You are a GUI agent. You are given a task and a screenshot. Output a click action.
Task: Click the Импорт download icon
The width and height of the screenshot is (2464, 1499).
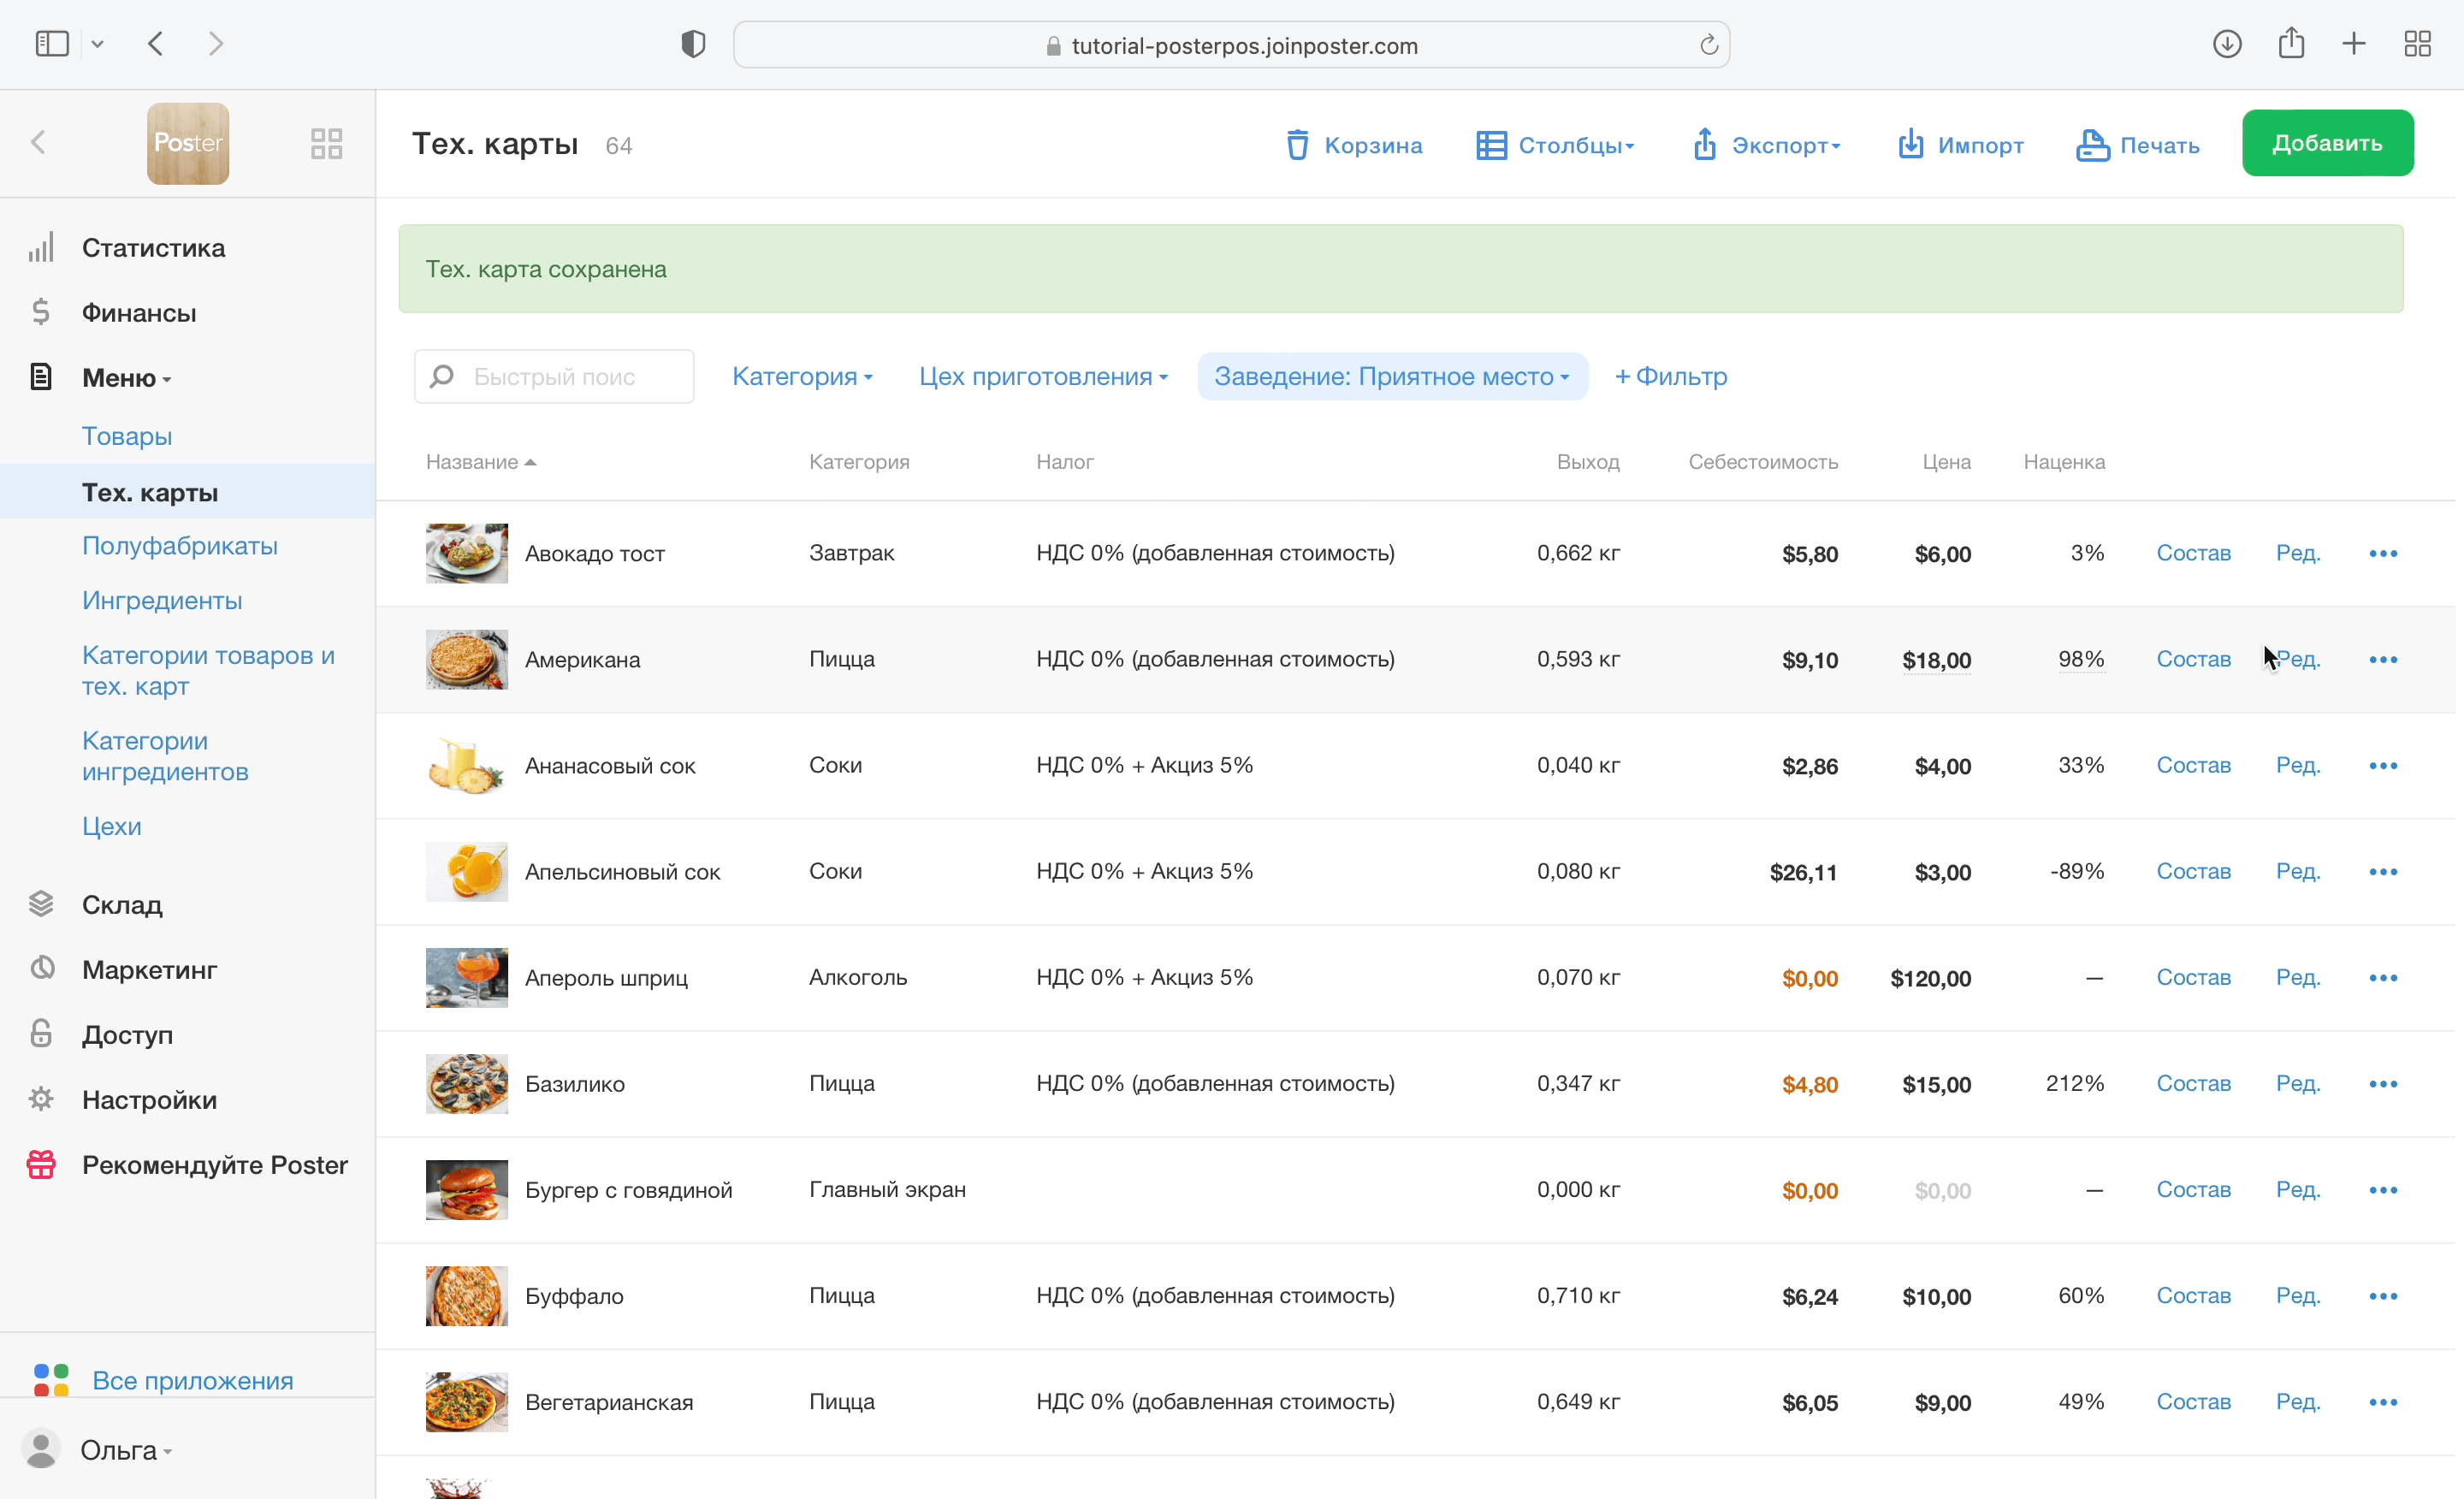coord(1910,145)
